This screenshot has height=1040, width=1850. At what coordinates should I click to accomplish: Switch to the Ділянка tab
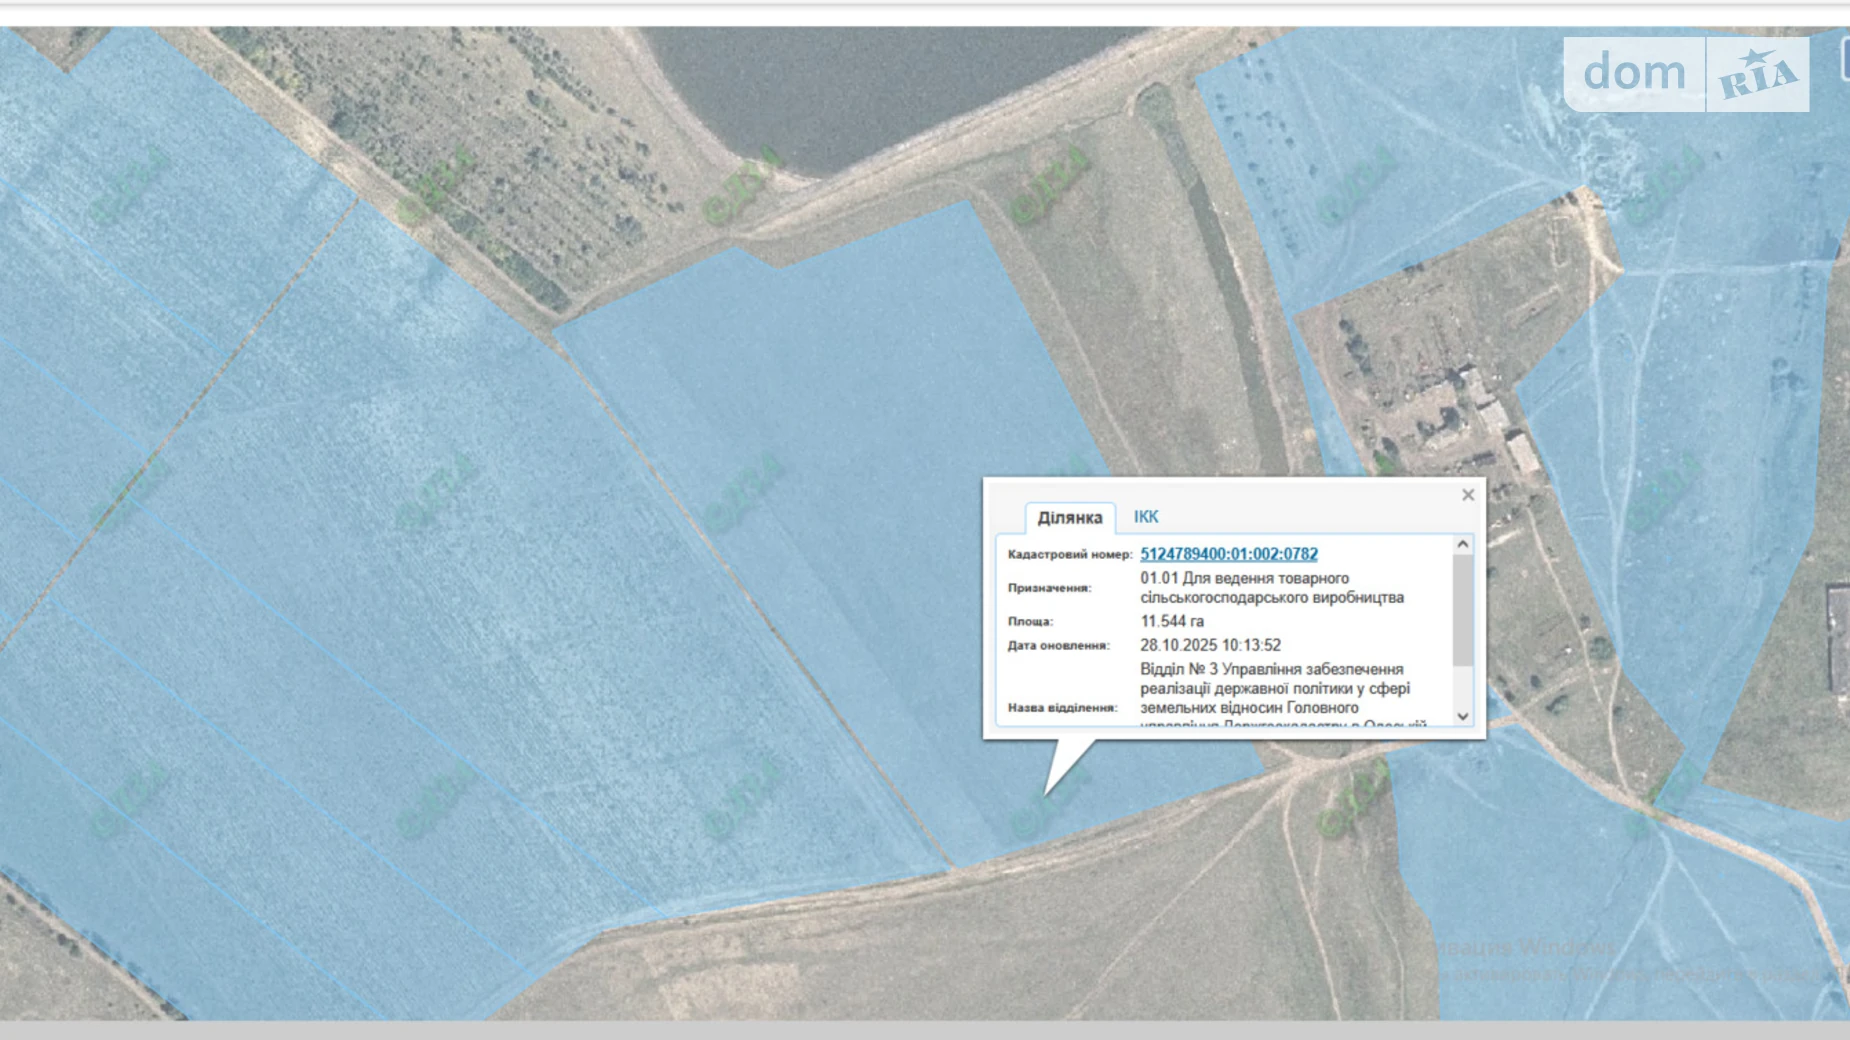(x=1069, y=517)
